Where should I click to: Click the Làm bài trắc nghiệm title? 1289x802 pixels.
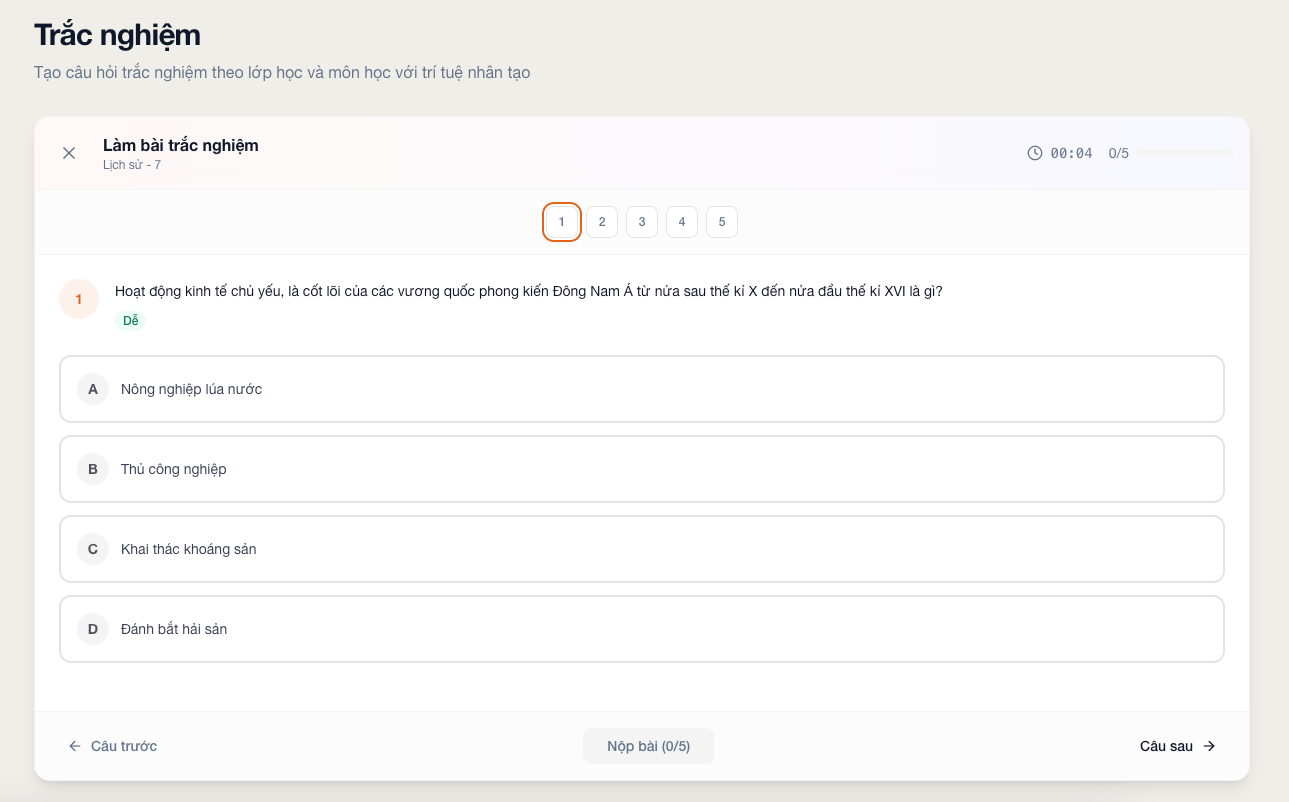click(x=181, y=145)
